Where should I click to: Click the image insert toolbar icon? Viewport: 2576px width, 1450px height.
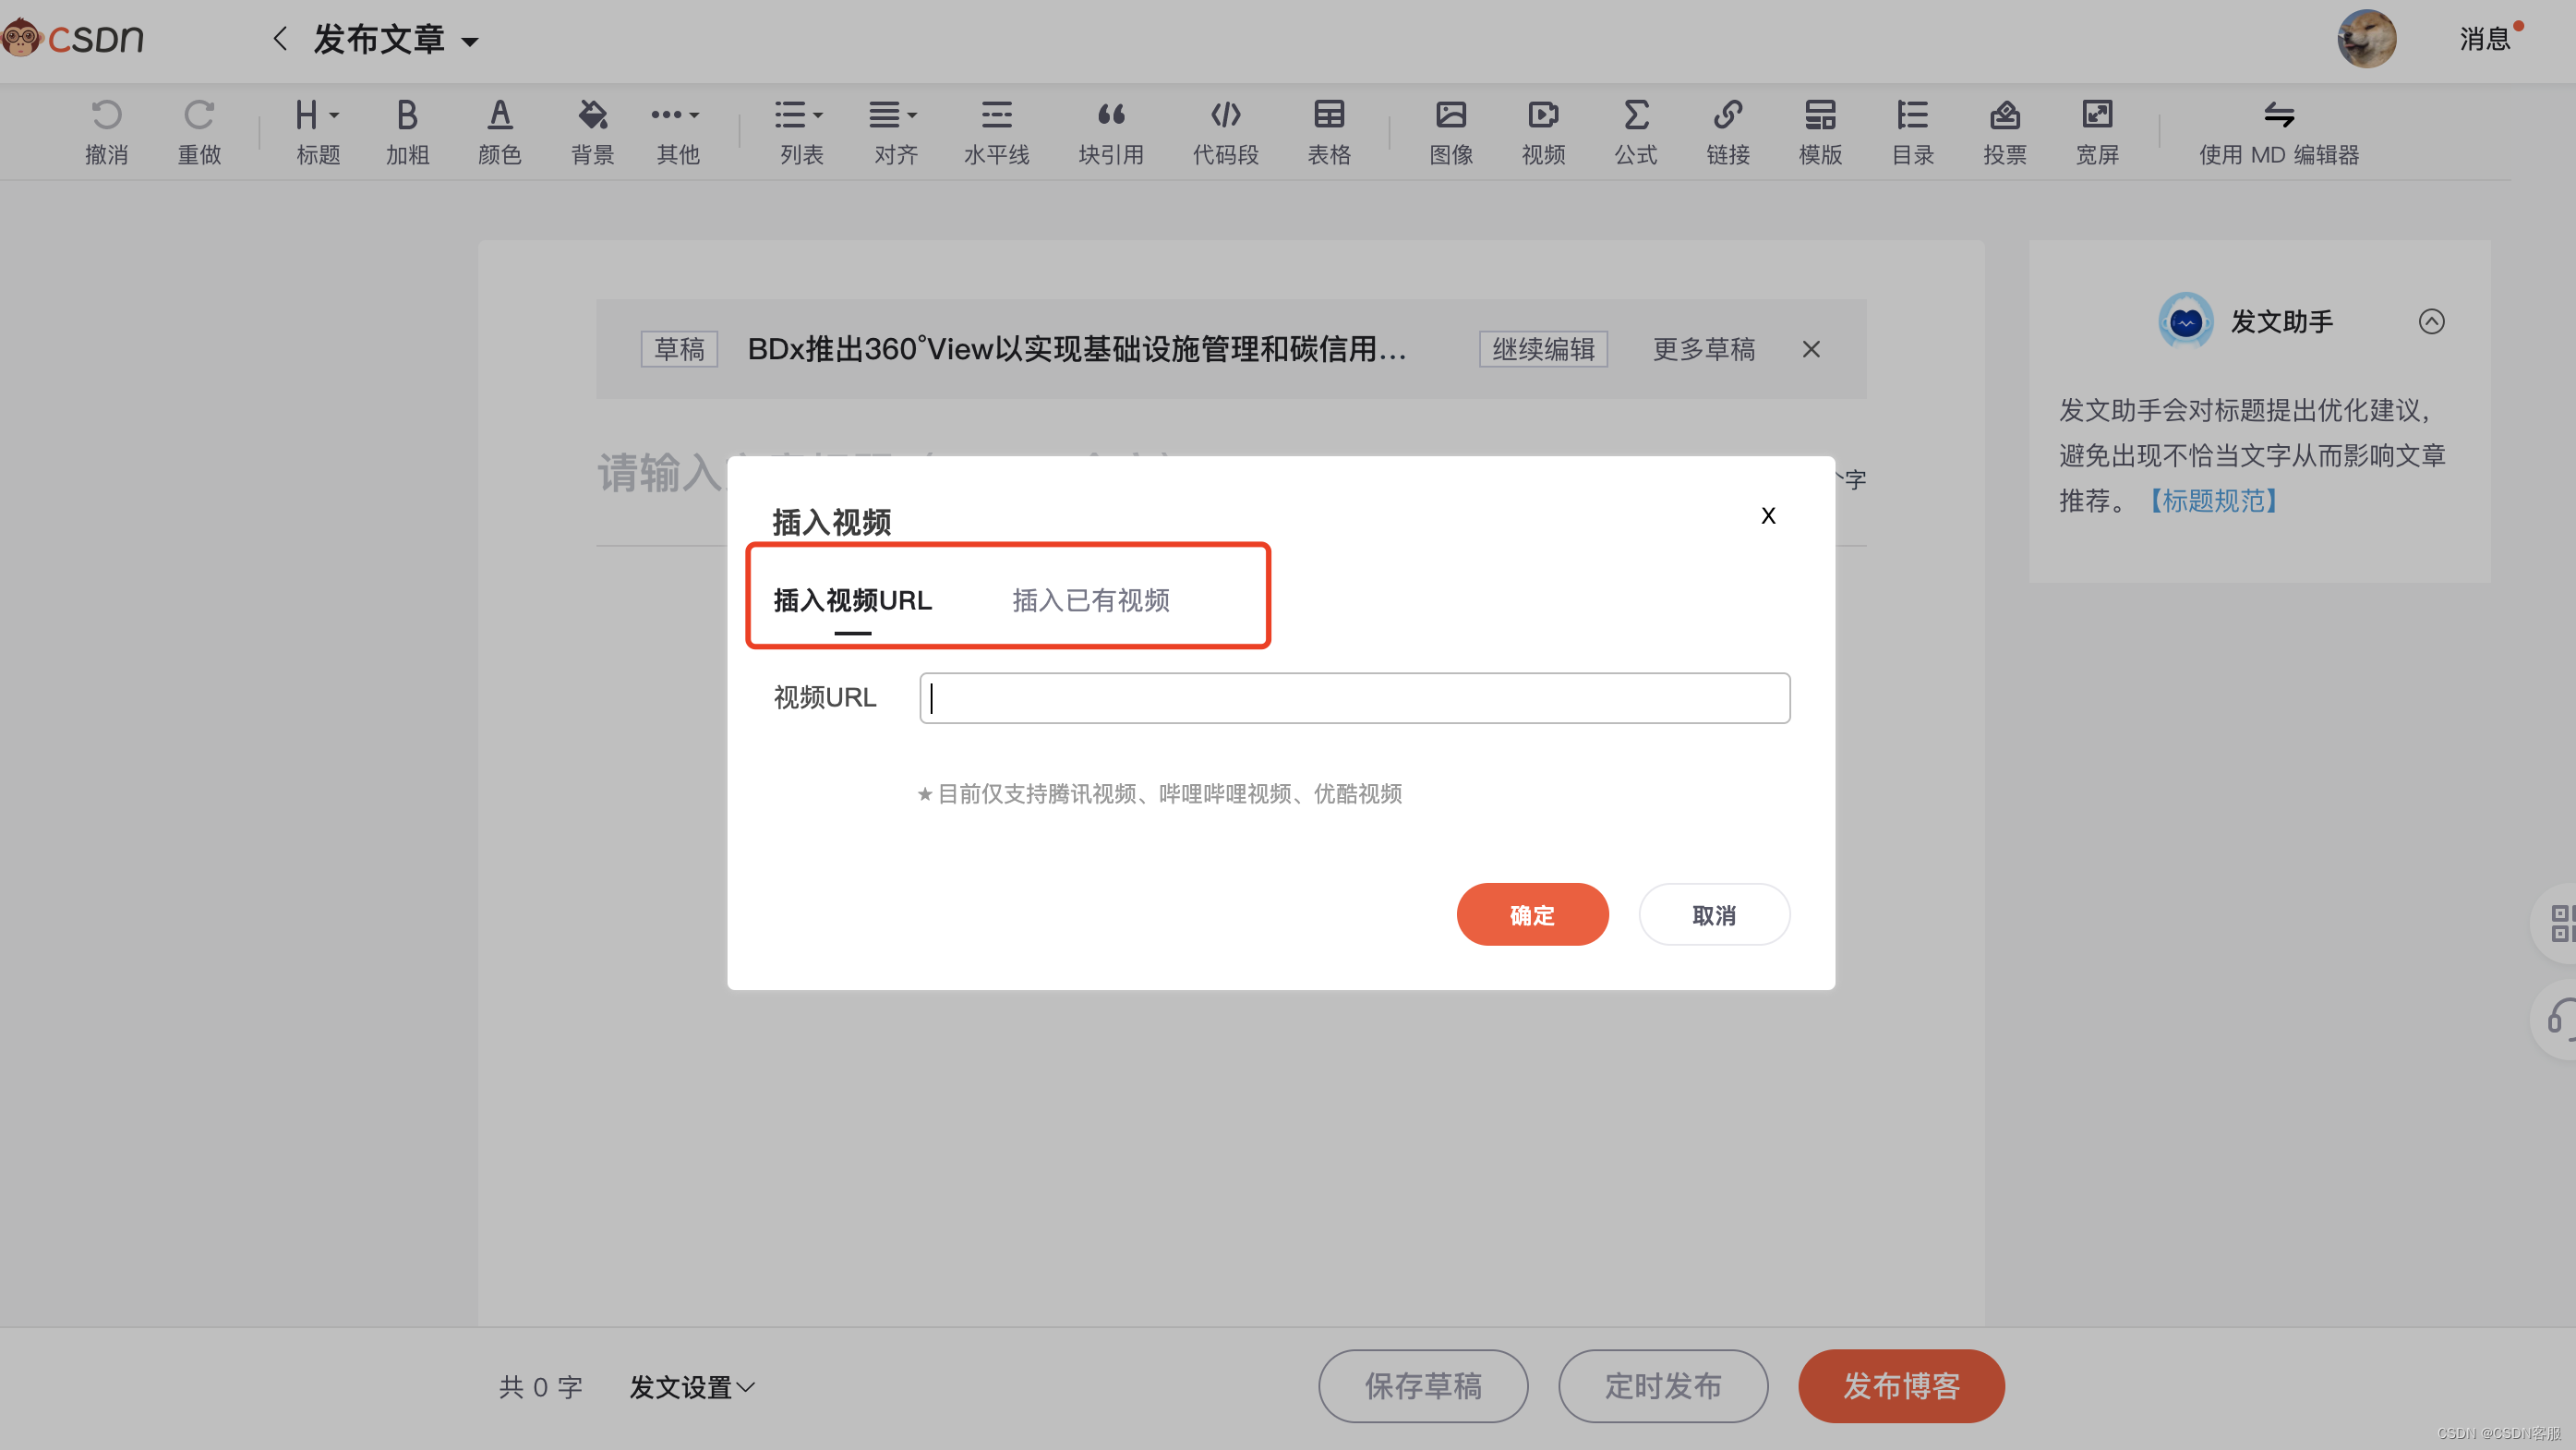tap(1450, 117)
